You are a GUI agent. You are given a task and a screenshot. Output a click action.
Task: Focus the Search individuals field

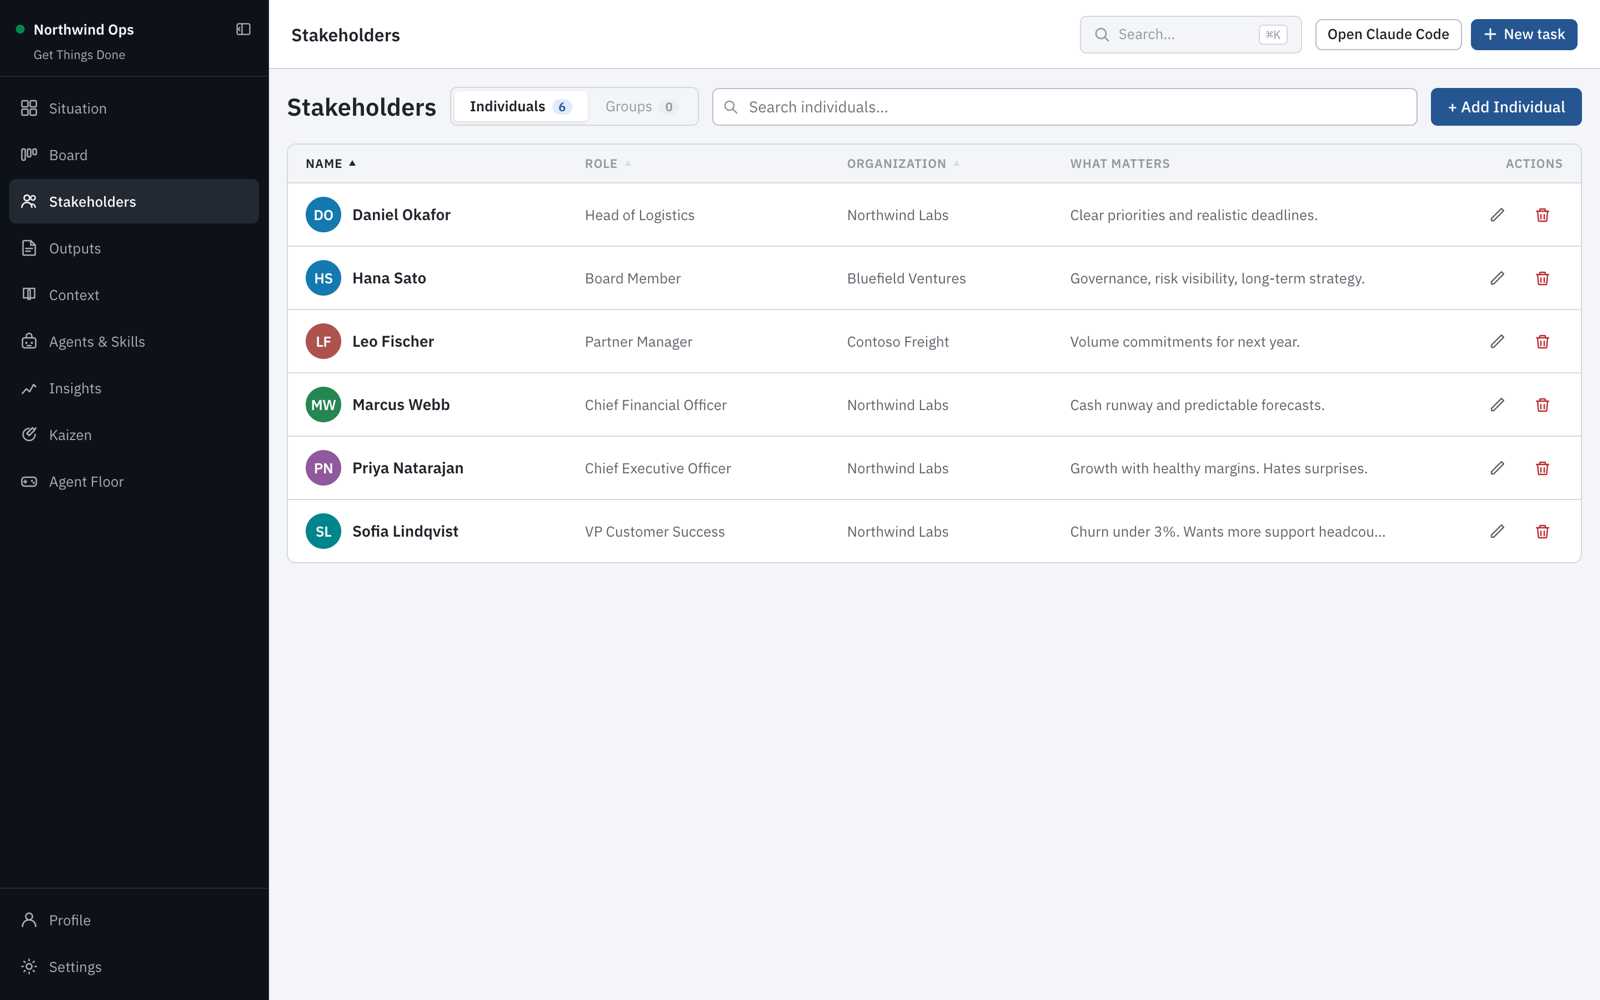pos(1064,107)
